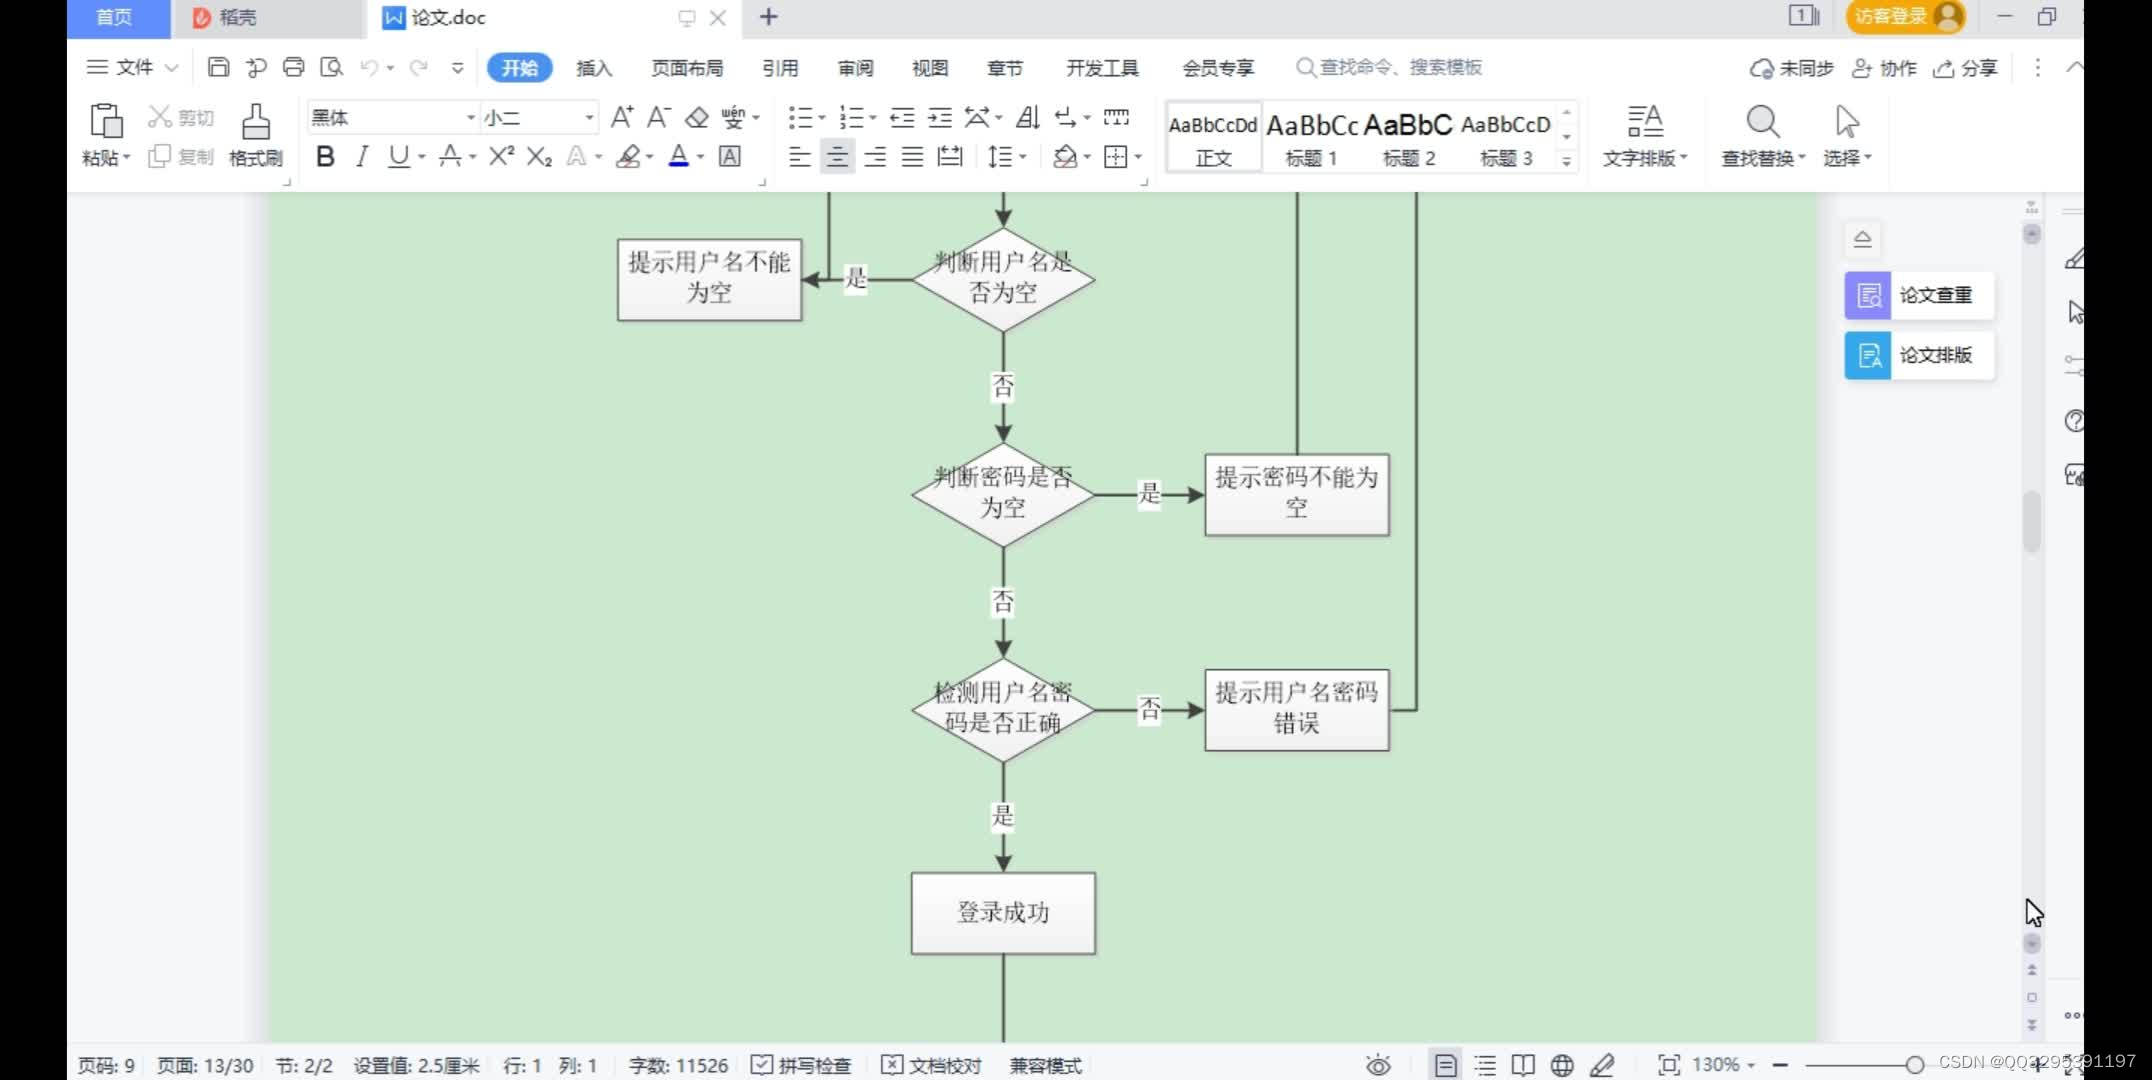Screen dimensions: 2152x1080
Task: Collapse the side panel with eject icon
Action: click(x=1862, y=239)
